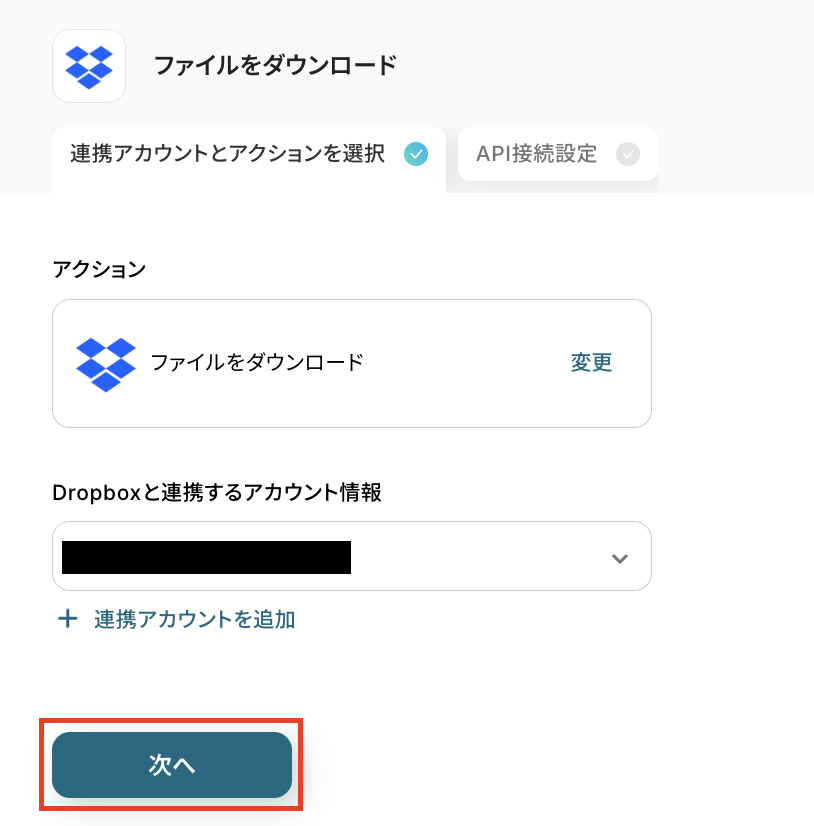Click empty space inside the account selector field

tap(479, 556)
